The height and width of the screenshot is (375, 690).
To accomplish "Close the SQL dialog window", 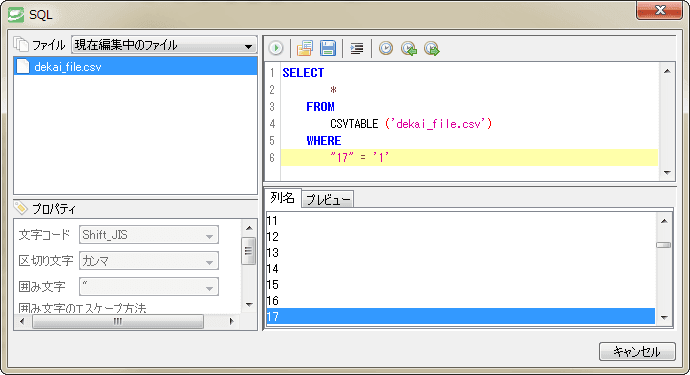I will (659, 11).
